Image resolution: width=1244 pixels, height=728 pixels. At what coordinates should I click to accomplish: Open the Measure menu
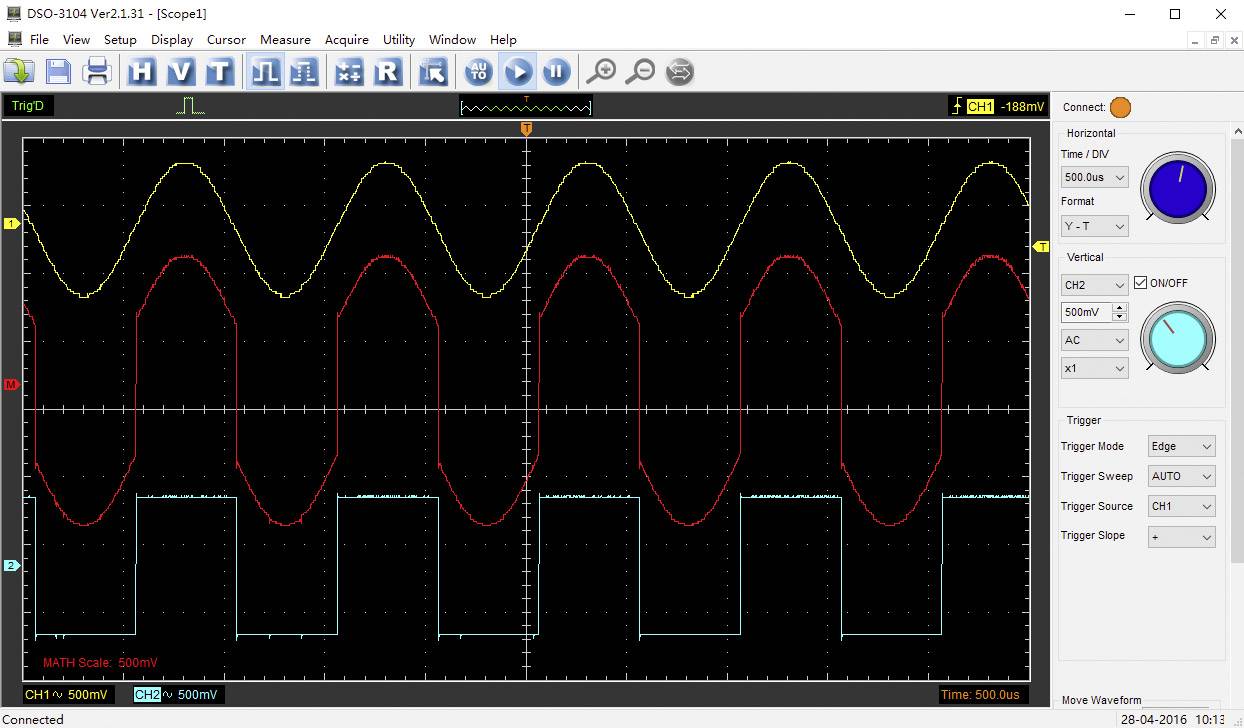click(285, 40)
